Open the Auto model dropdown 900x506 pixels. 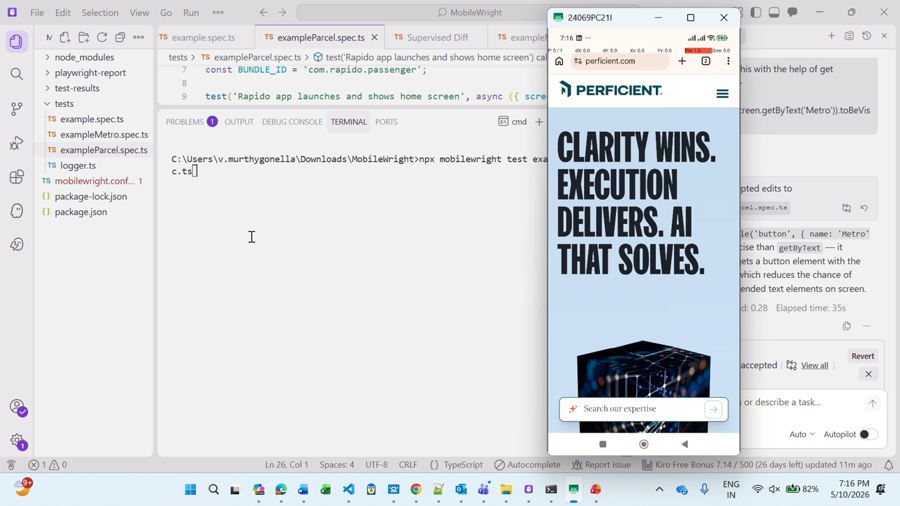tap(802, 434)
